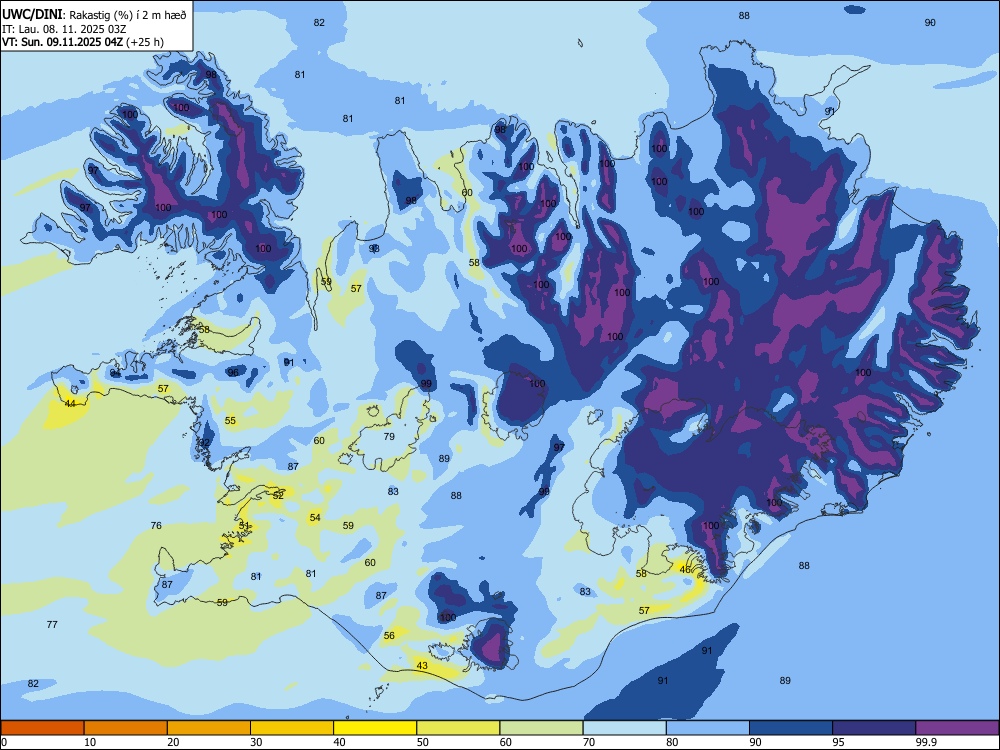Select the humidity value '51' on the map

244,526
